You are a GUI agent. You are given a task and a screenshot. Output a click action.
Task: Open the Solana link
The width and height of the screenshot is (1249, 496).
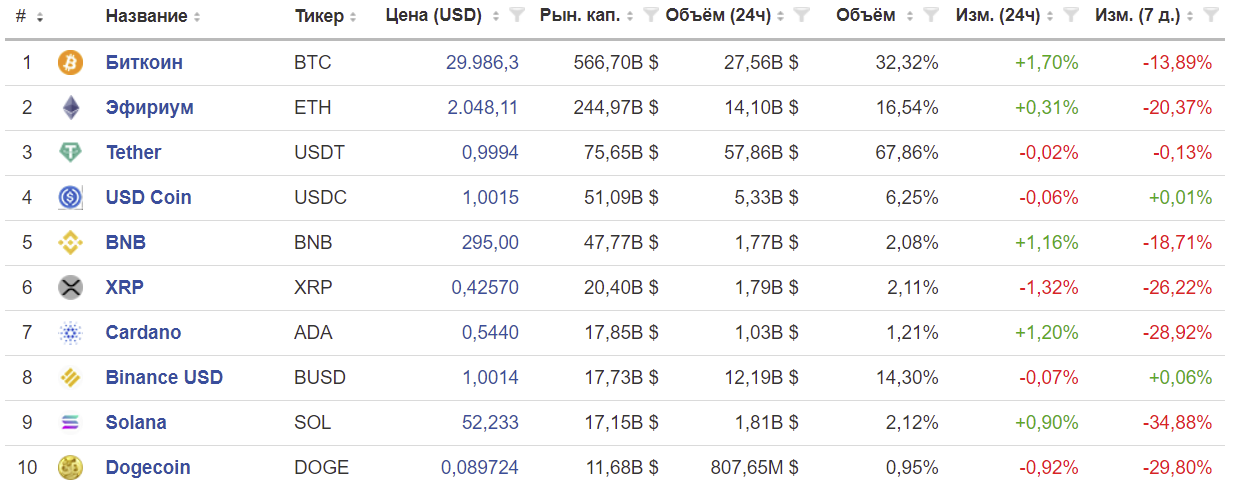point(136,423)
